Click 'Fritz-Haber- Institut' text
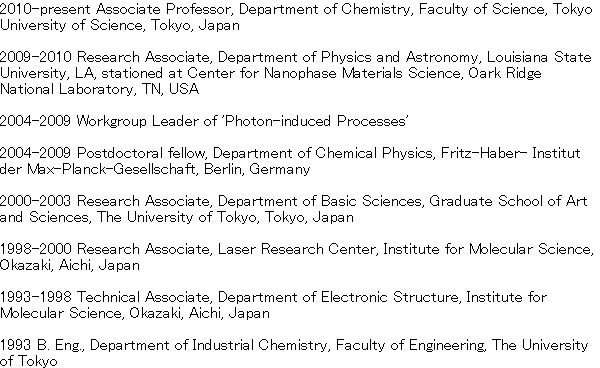The image size is (600, 368). click(510, 153)
